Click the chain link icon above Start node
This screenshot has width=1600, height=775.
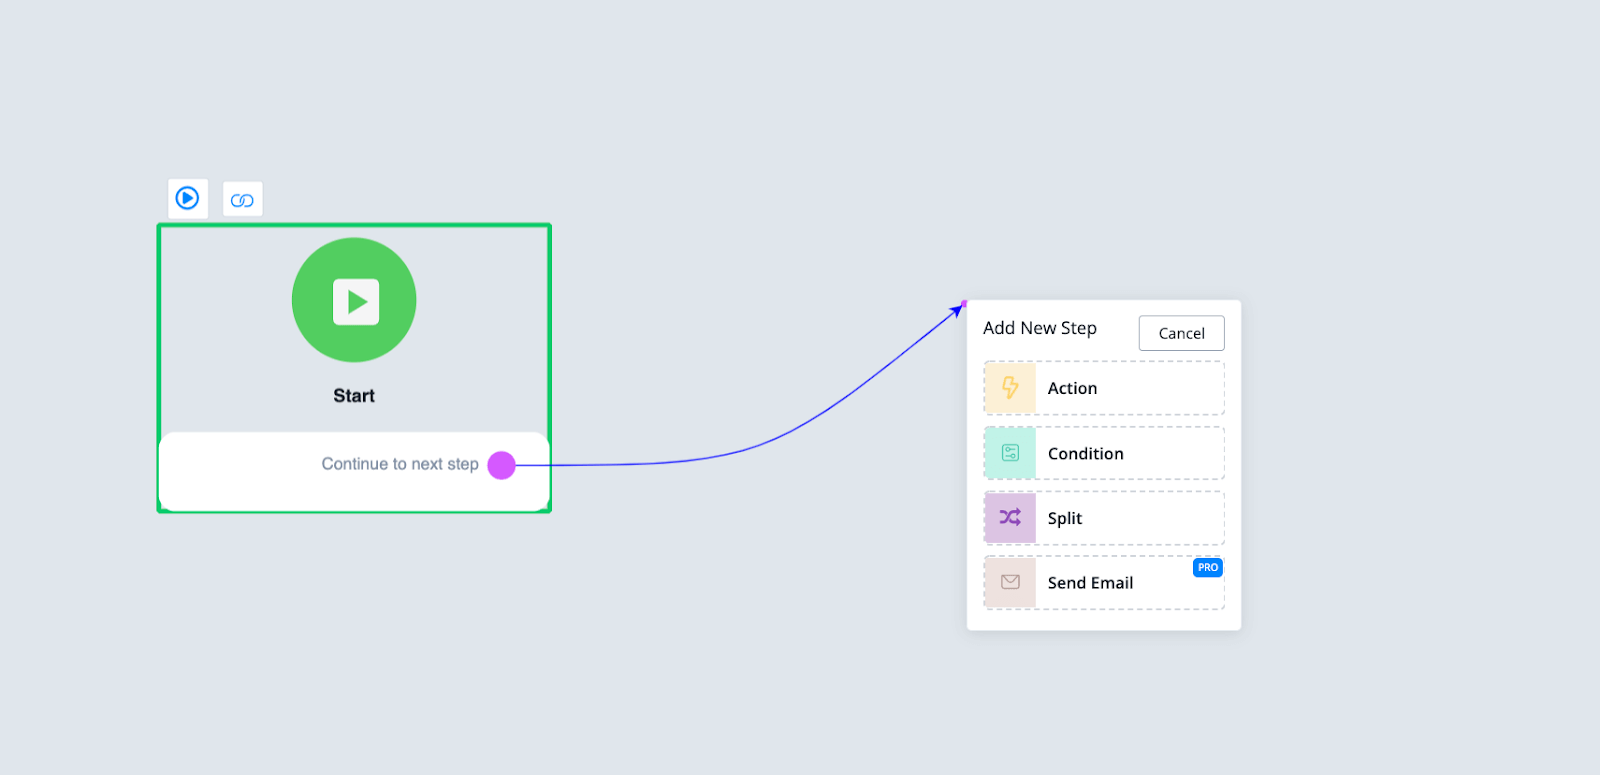242,200
